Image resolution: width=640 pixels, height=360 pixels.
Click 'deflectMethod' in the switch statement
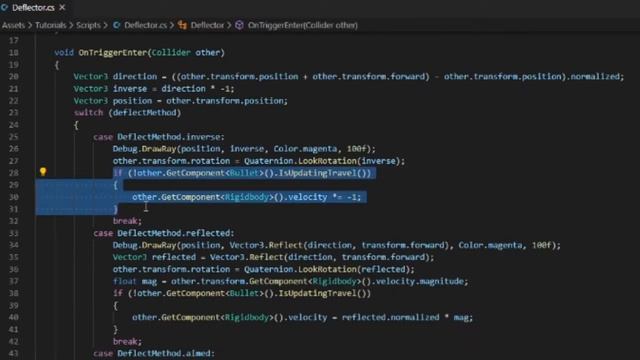tap(144, 113)
